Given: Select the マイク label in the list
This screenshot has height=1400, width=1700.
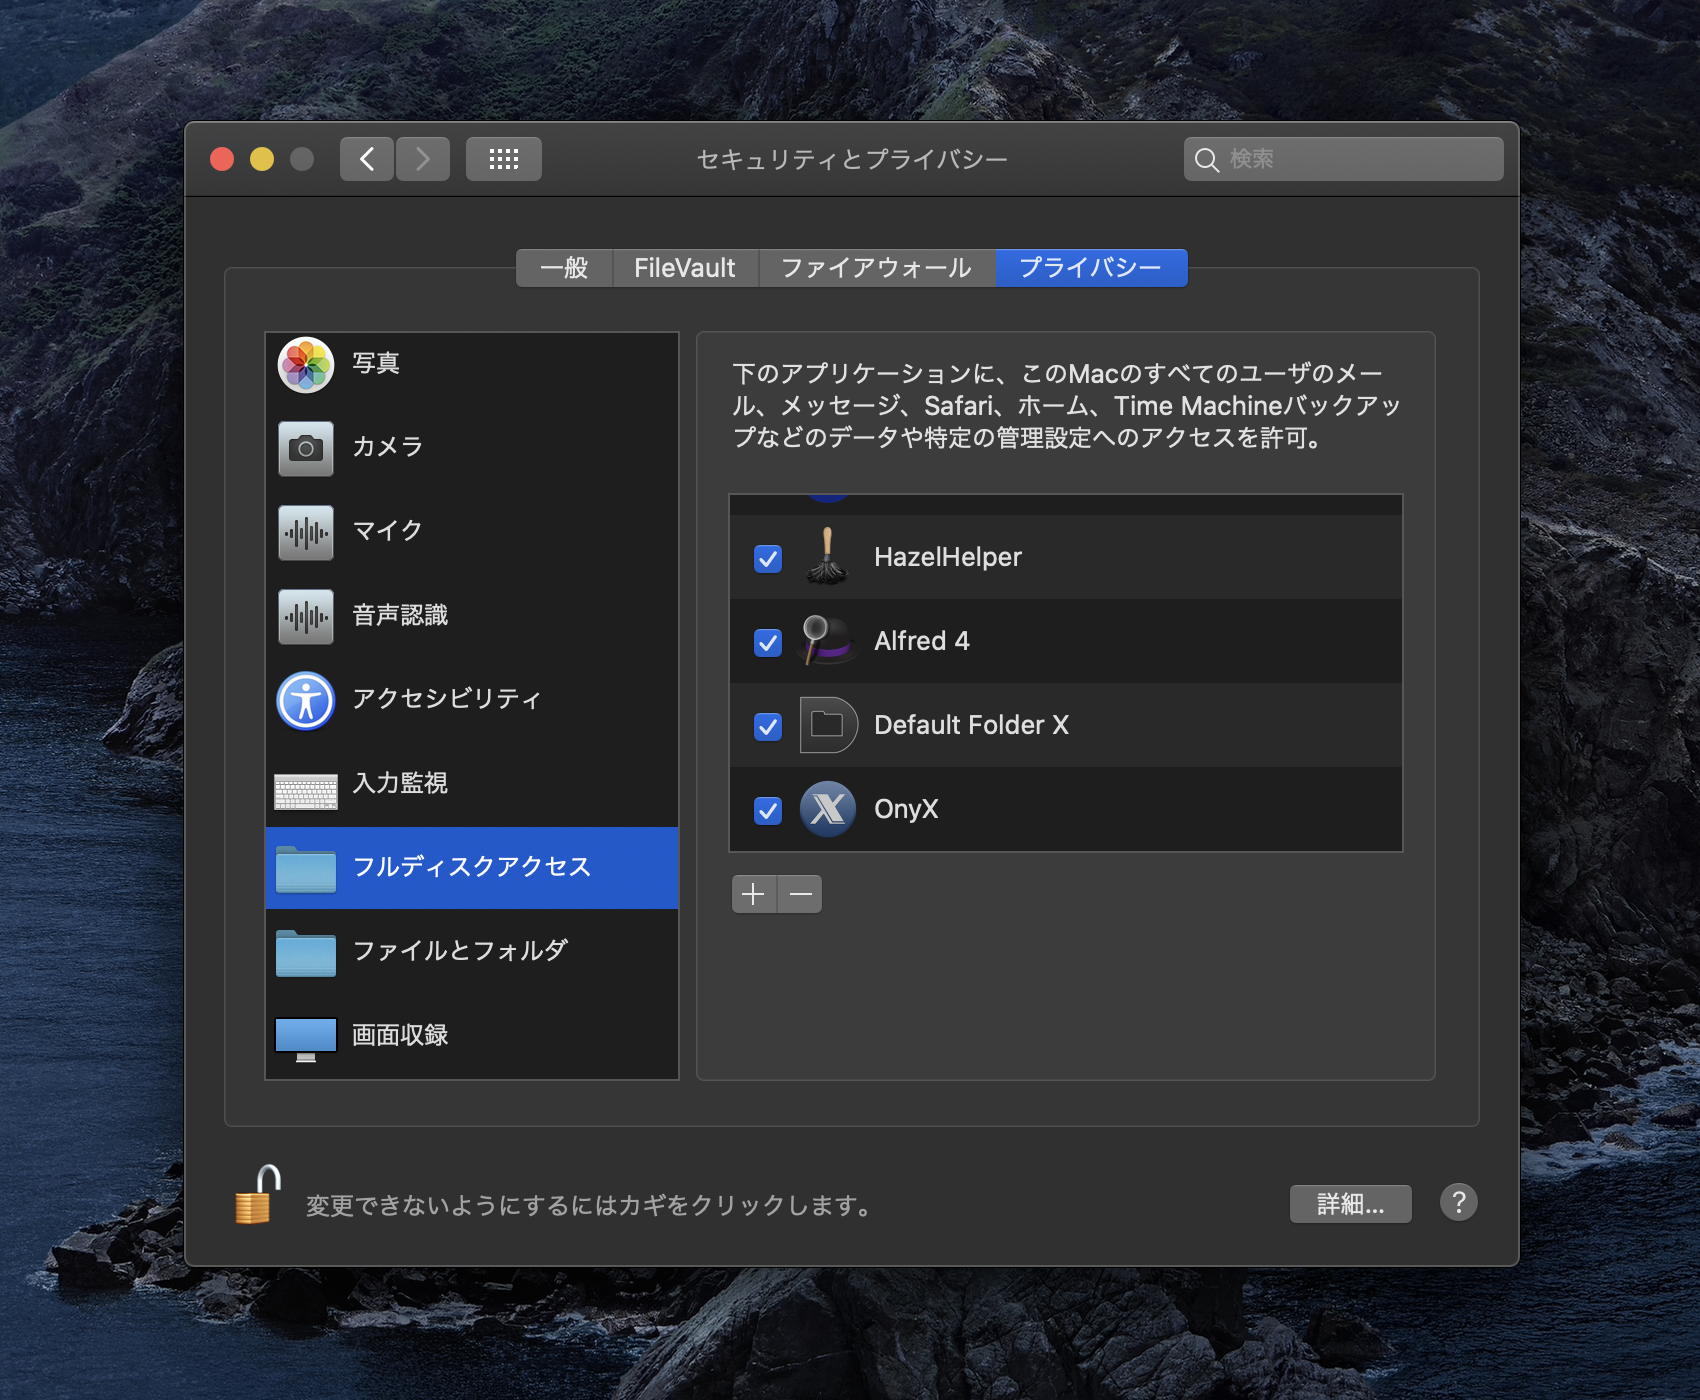Looking at the screenshot, I should click(388, 530).
